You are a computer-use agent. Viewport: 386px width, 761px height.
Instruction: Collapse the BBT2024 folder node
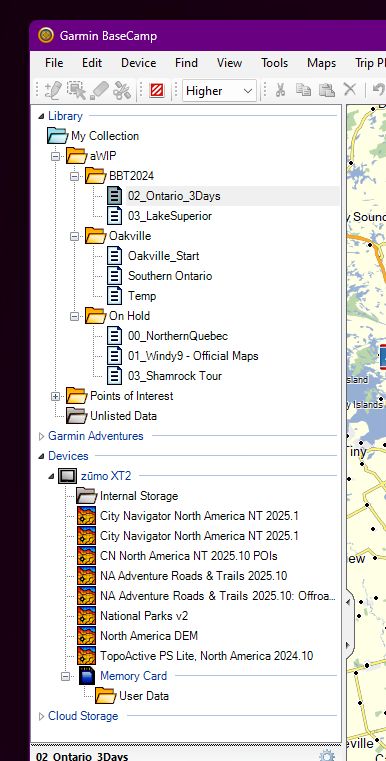coord(74,176)
